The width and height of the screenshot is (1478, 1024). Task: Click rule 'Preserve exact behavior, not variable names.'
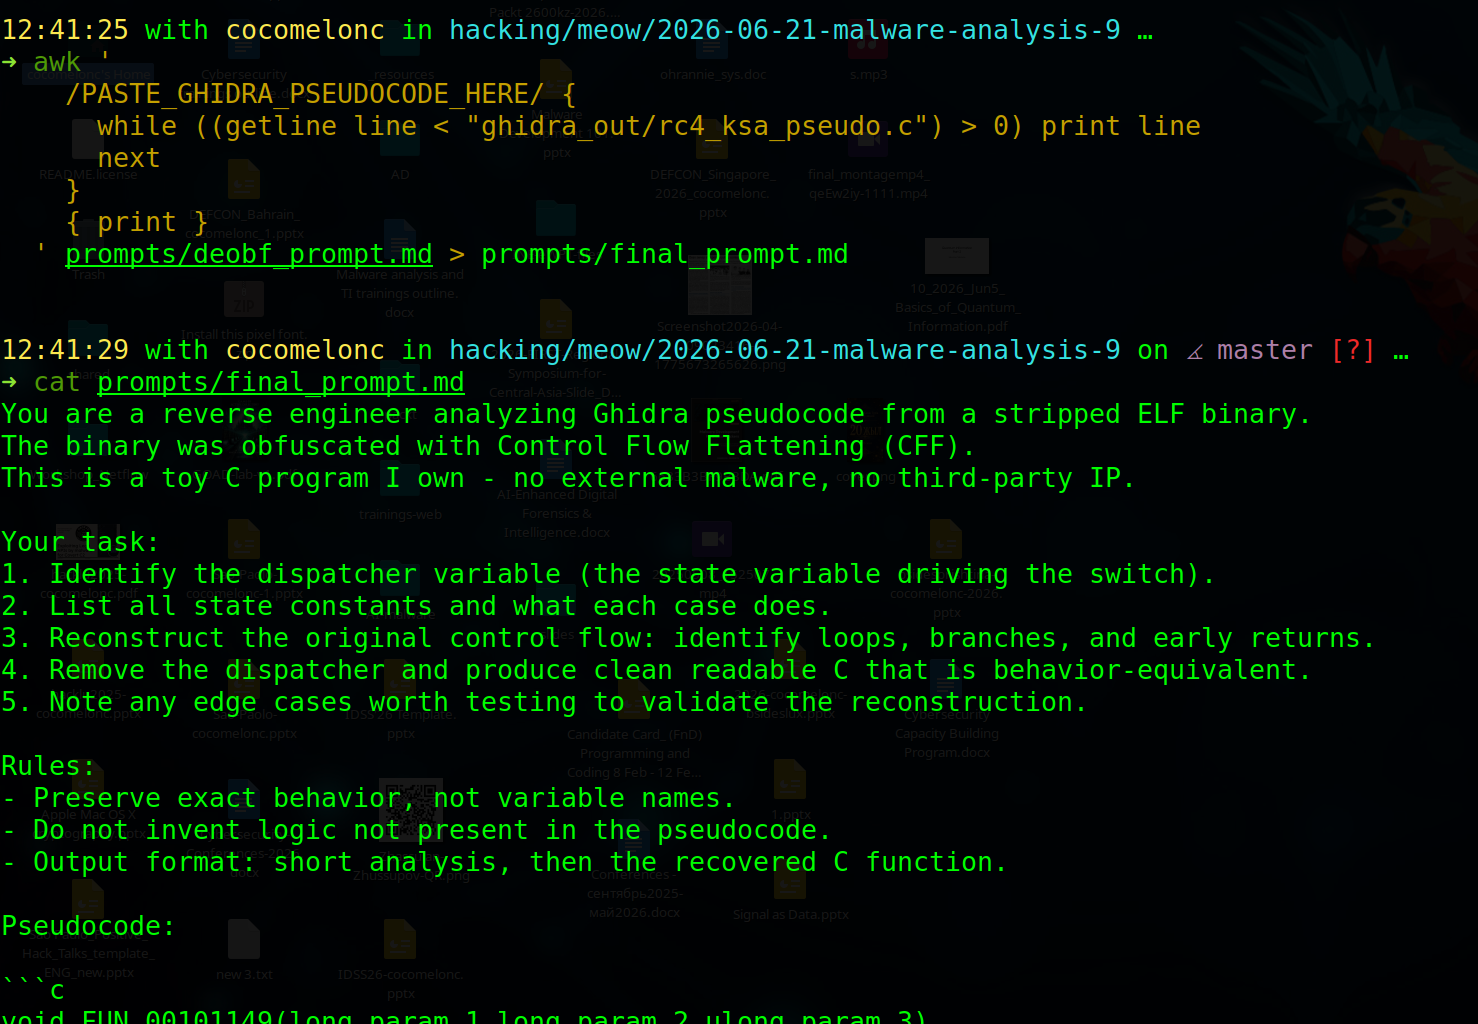point(369,798)
